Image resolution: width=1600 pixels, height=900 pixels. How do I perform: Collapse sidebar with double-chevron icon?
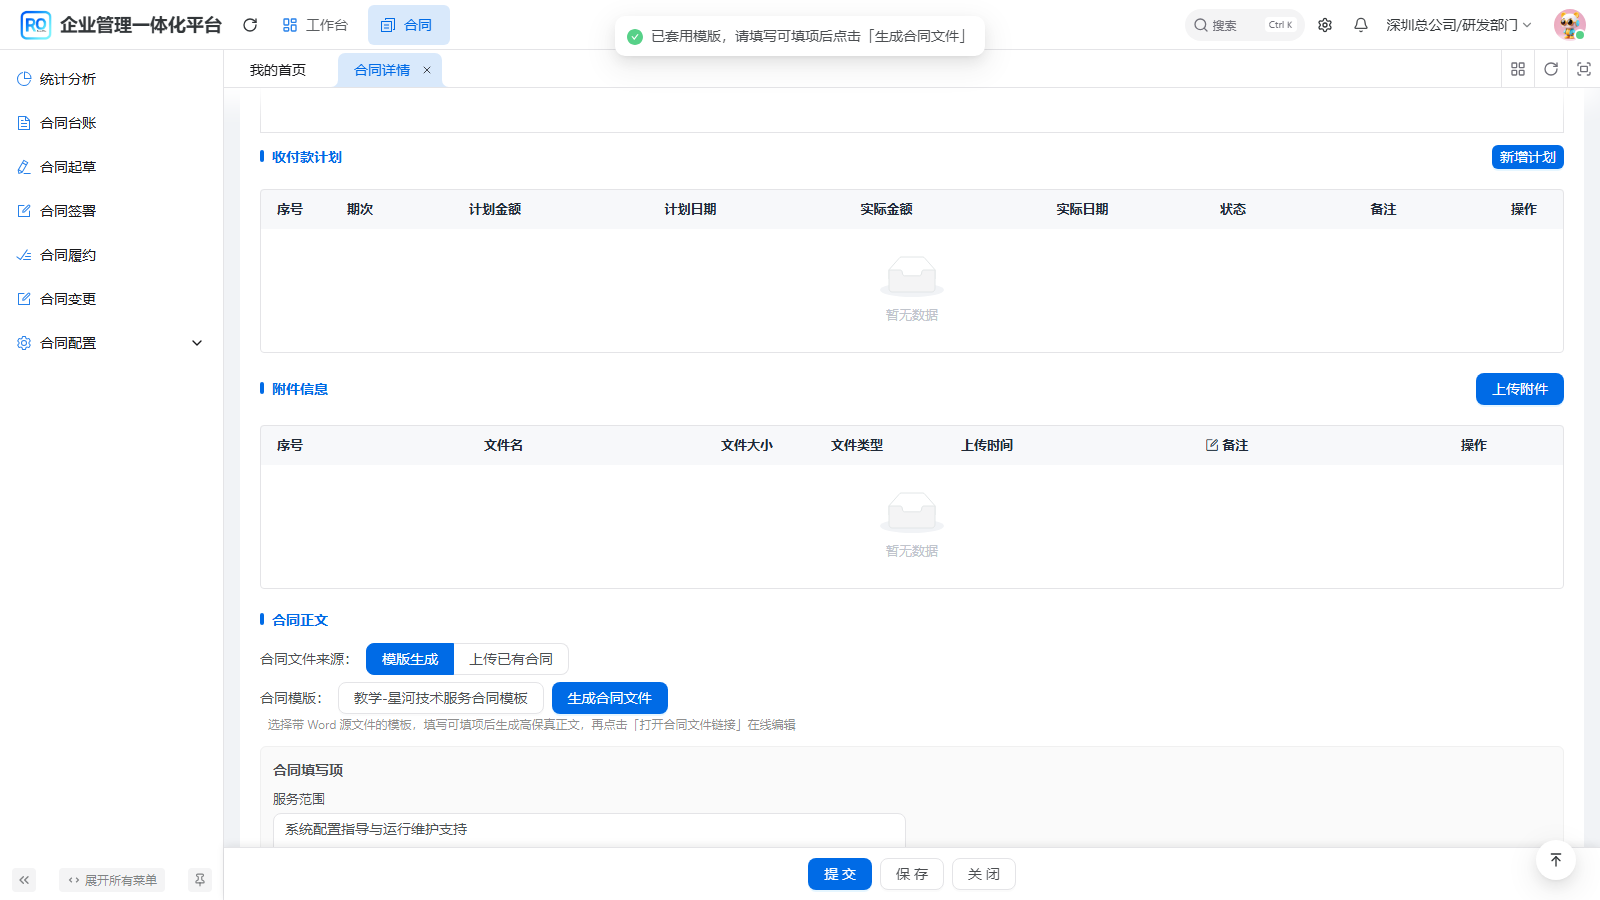pyautogui.click(x=24, y=880)
